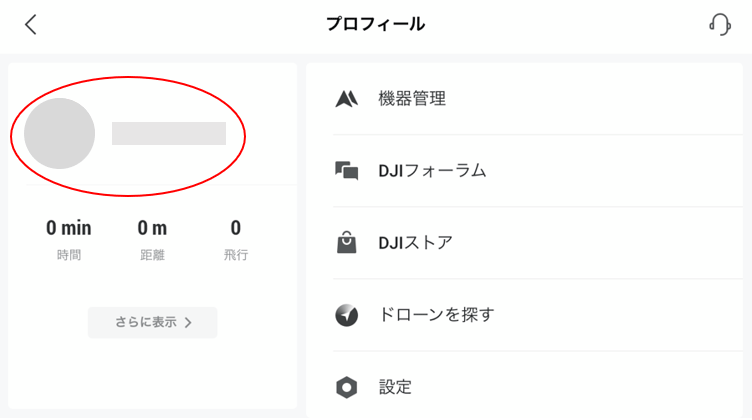Select the 0 min 時間 stat
Image resolution: width=752 pixels, height=420 pixels.
tap(69, 240)
